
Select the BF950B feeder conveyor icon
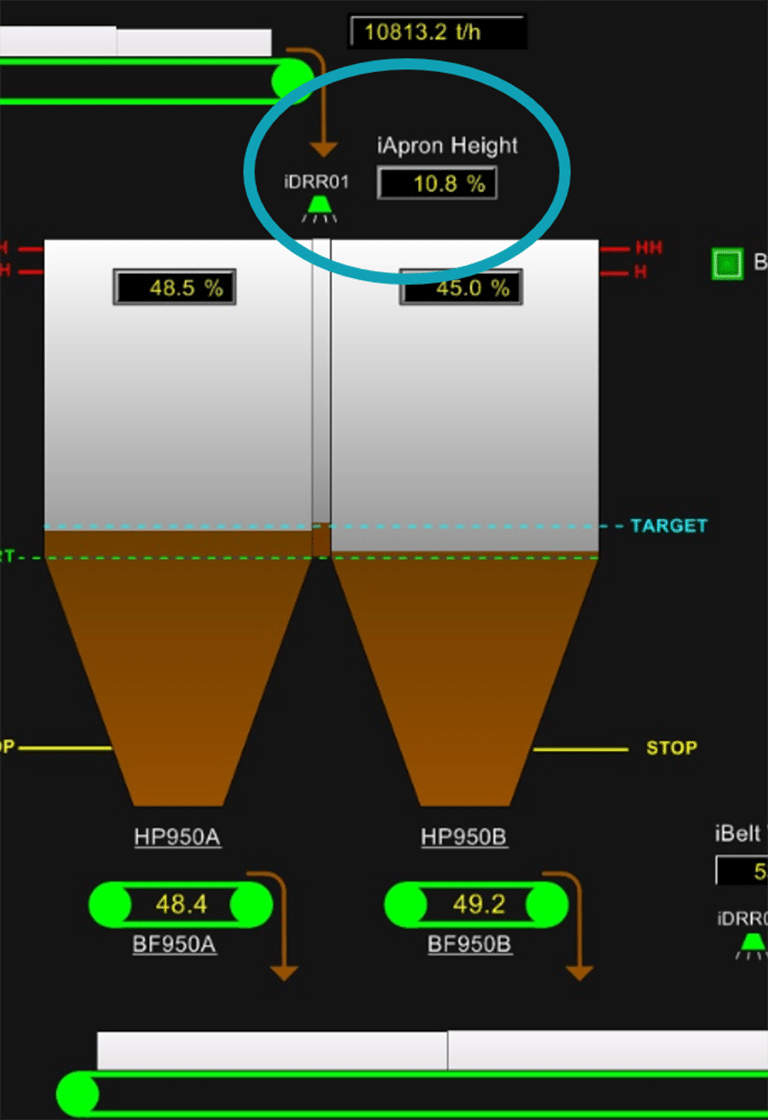(x=476, y=905)
